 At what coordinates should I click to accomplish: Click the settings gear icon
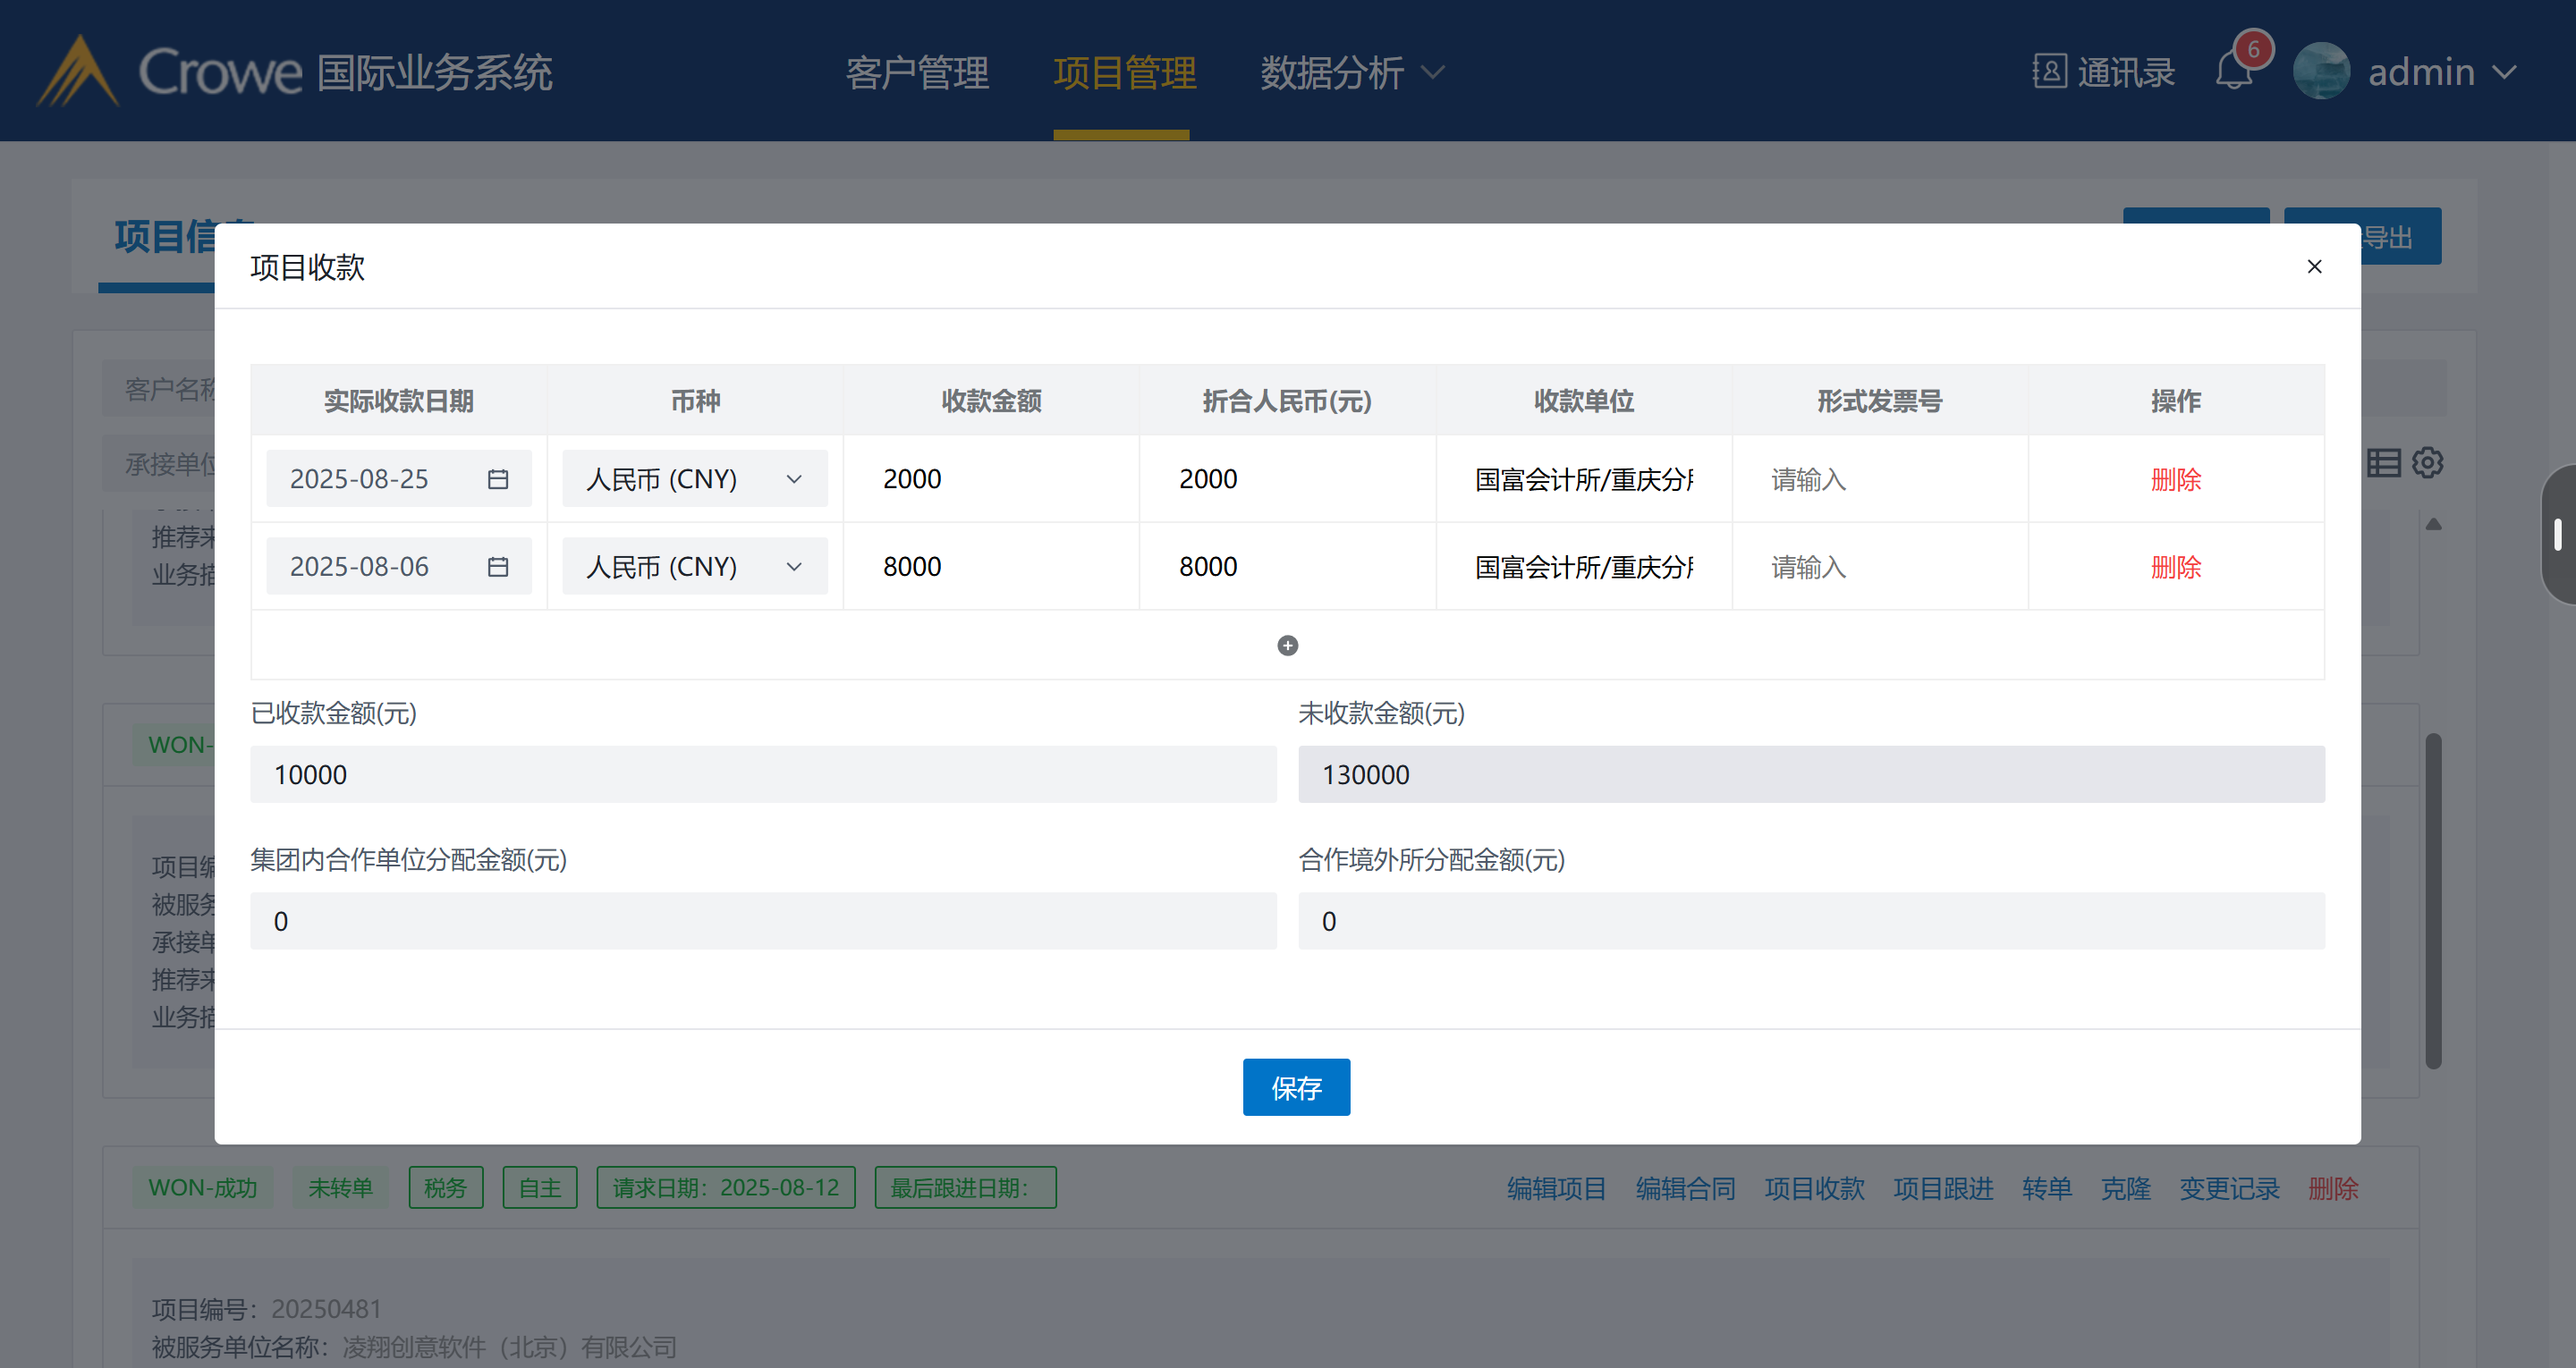pos(2427,463)
